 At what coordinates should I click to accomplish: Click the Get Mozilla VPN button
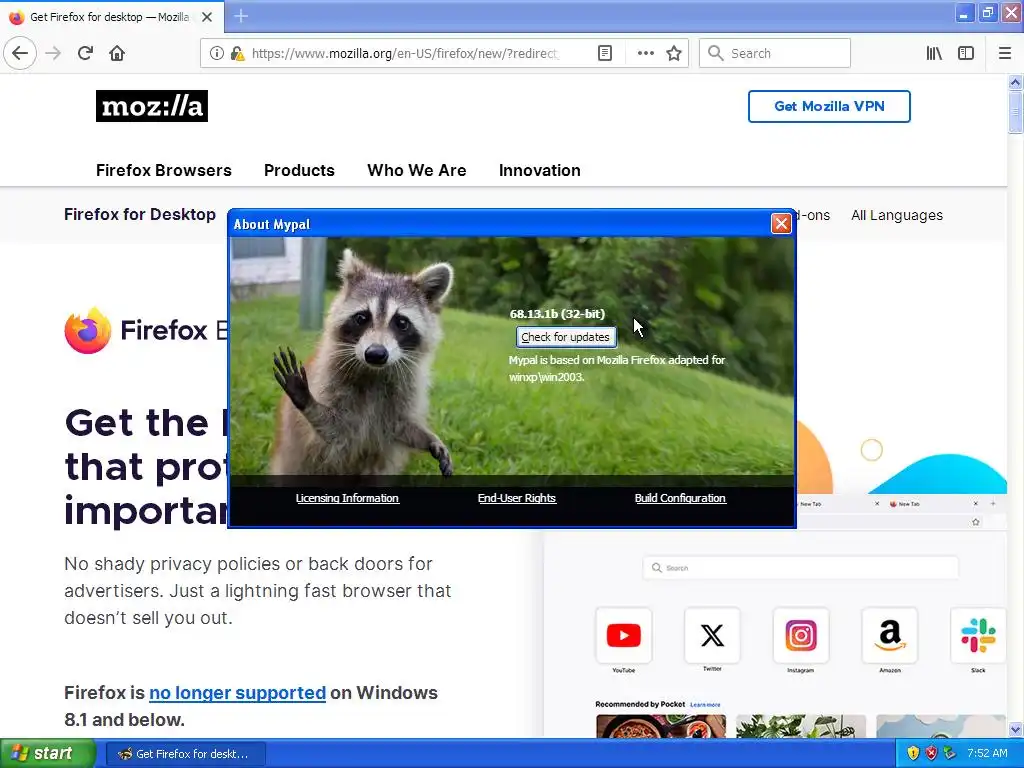pyautogui.click(x=829, y=106)
